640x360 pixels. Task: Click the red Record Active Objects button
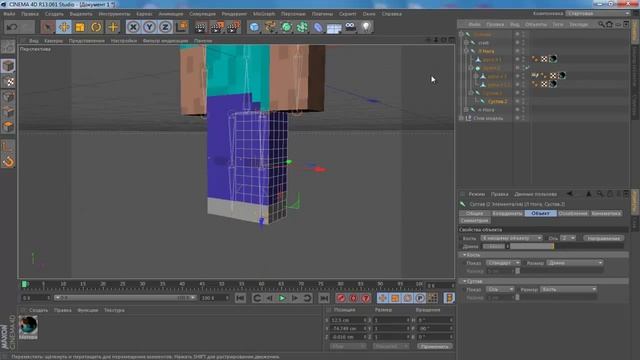click(x=341, y=298)
